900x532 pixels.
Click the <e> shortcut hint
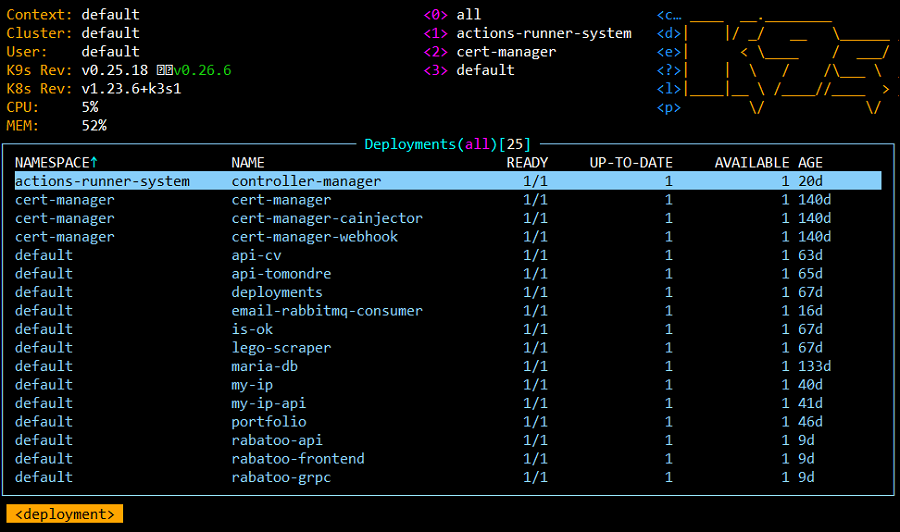[669, 52]
